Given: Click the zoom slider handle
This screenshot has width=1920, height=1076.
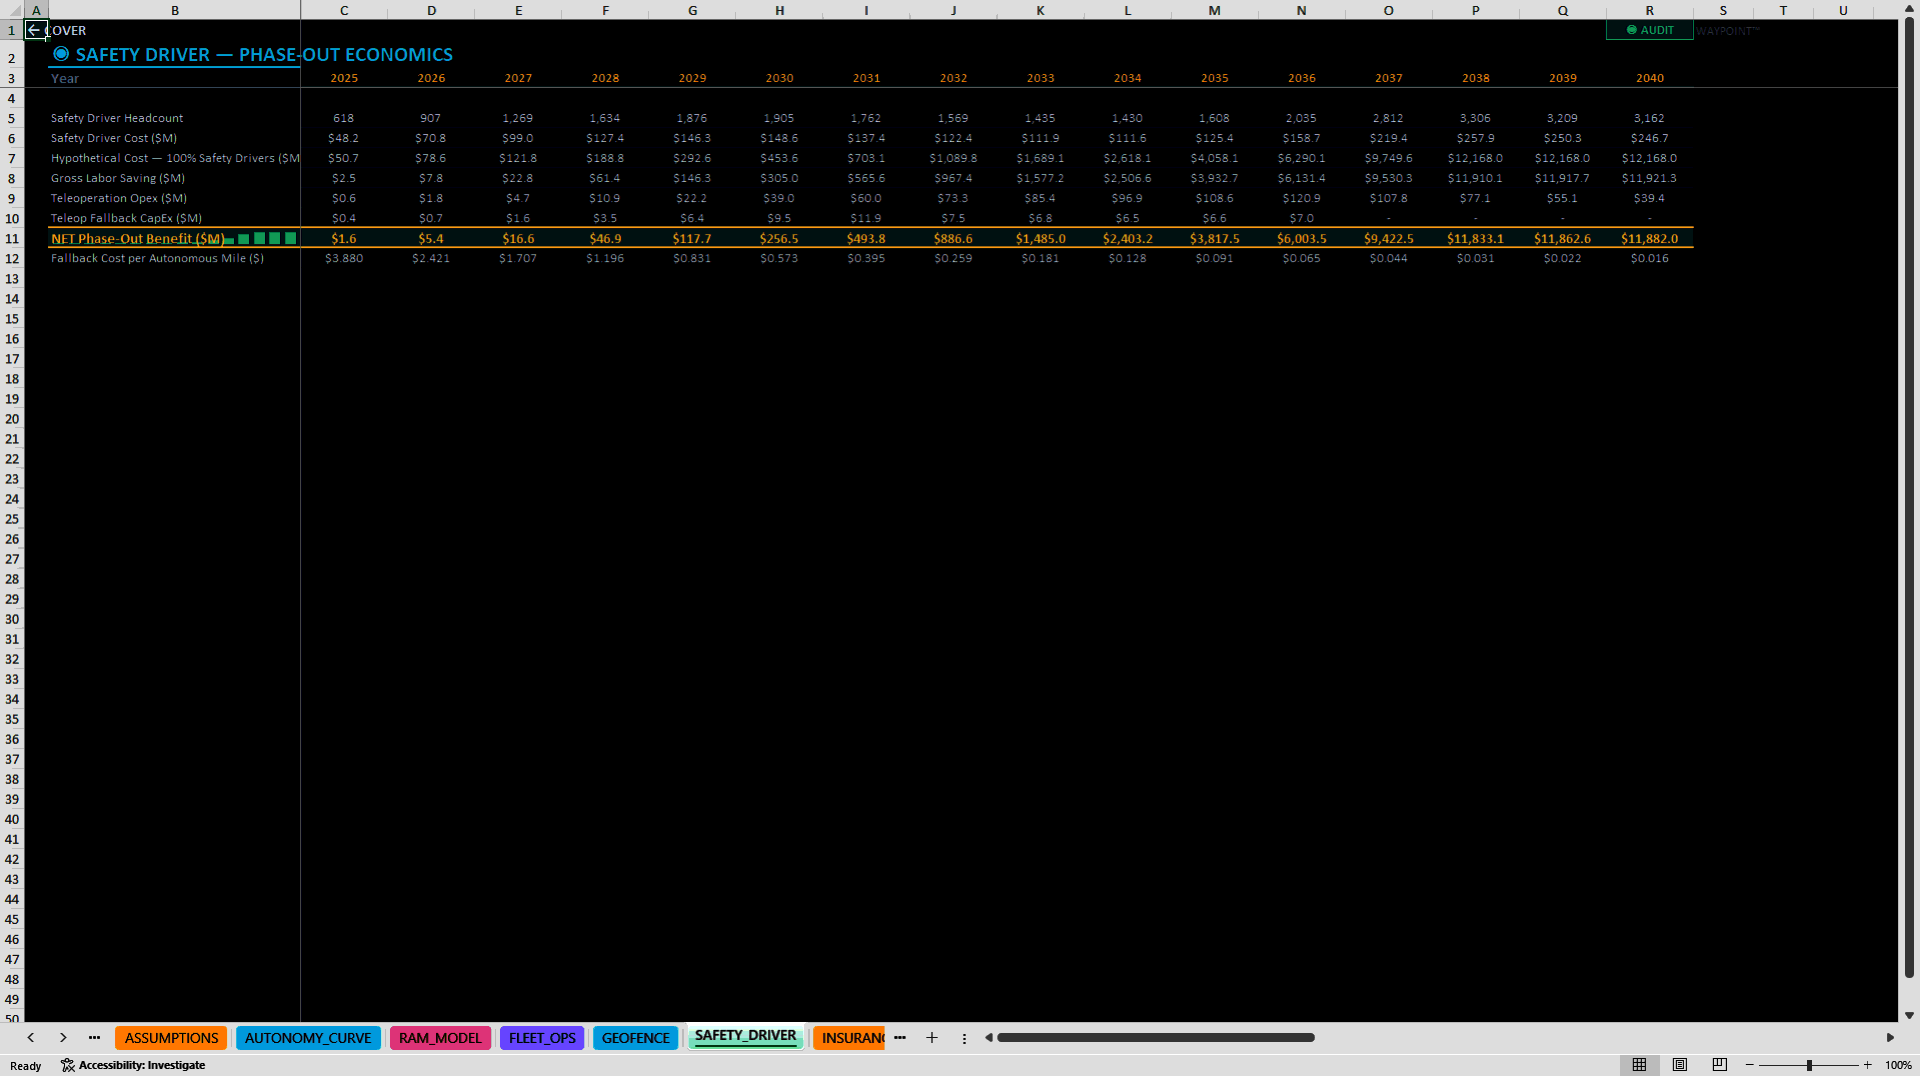Looking at the screenshot, I should pos(1809,1065).
